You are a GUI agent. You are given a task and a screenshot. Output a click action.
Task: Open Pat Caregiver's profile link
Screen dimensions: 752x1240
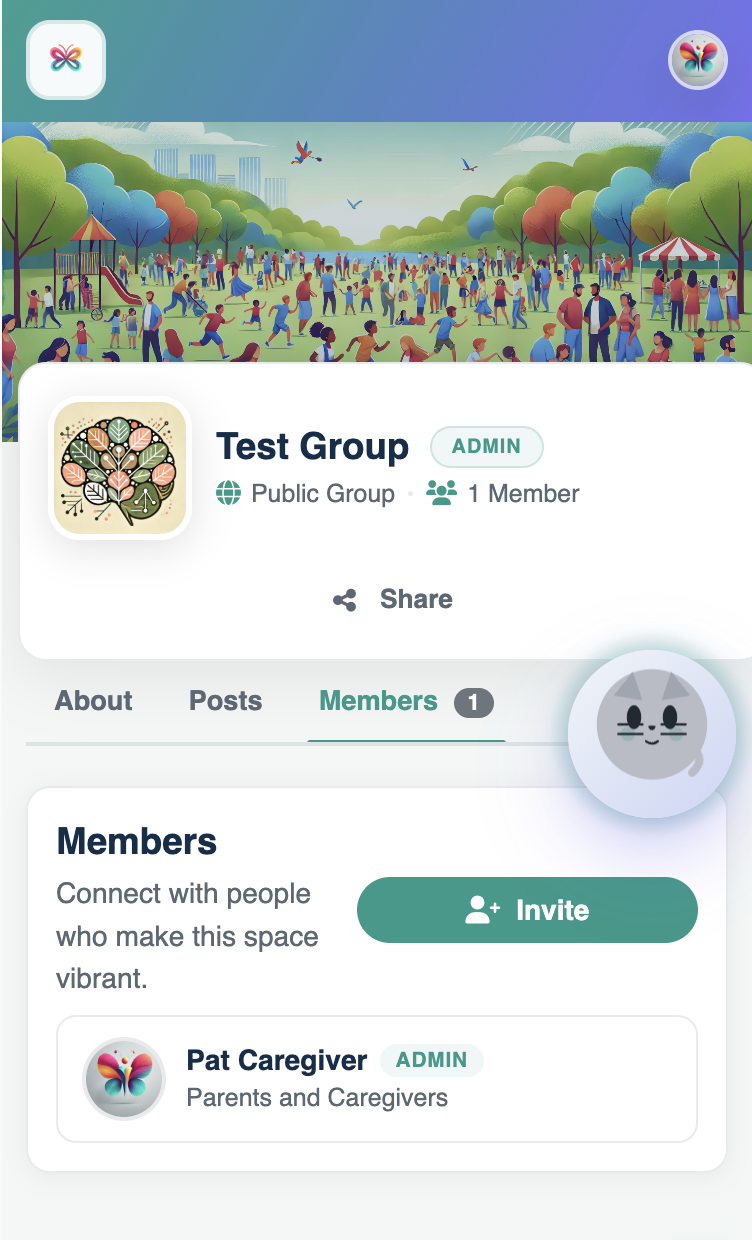(277, 1060)
